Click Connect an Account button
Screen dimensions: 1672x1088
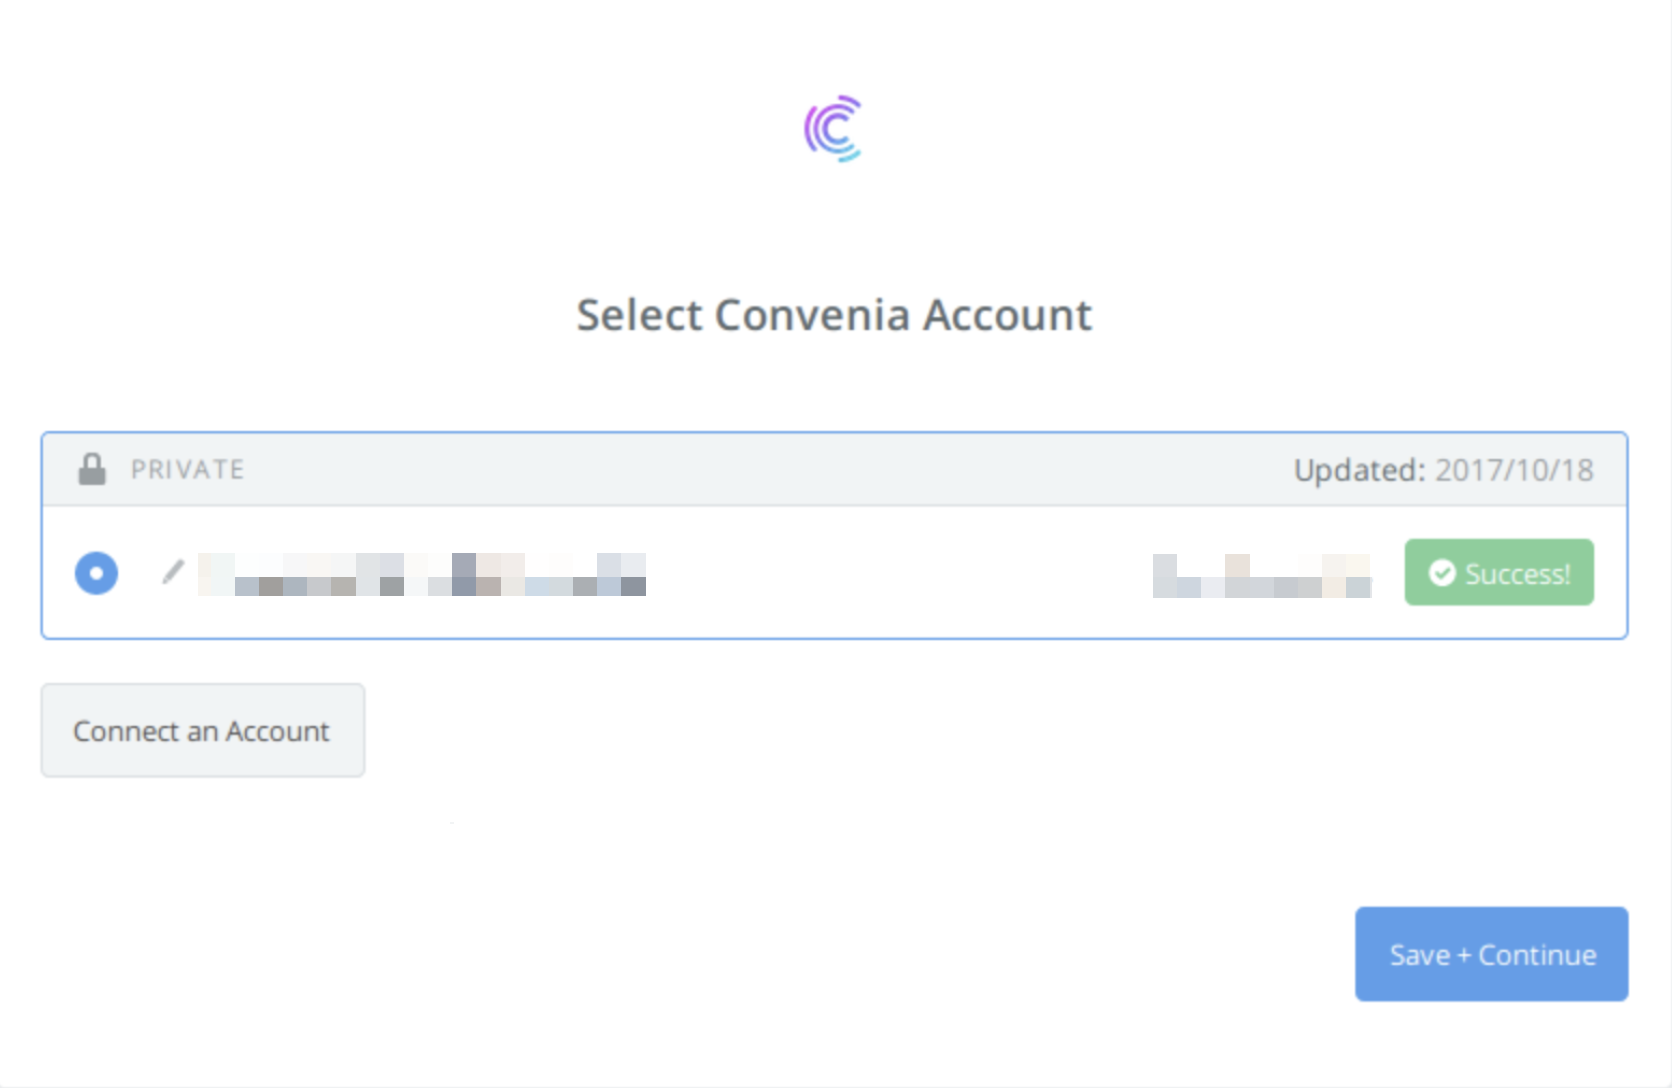[203, 730]
